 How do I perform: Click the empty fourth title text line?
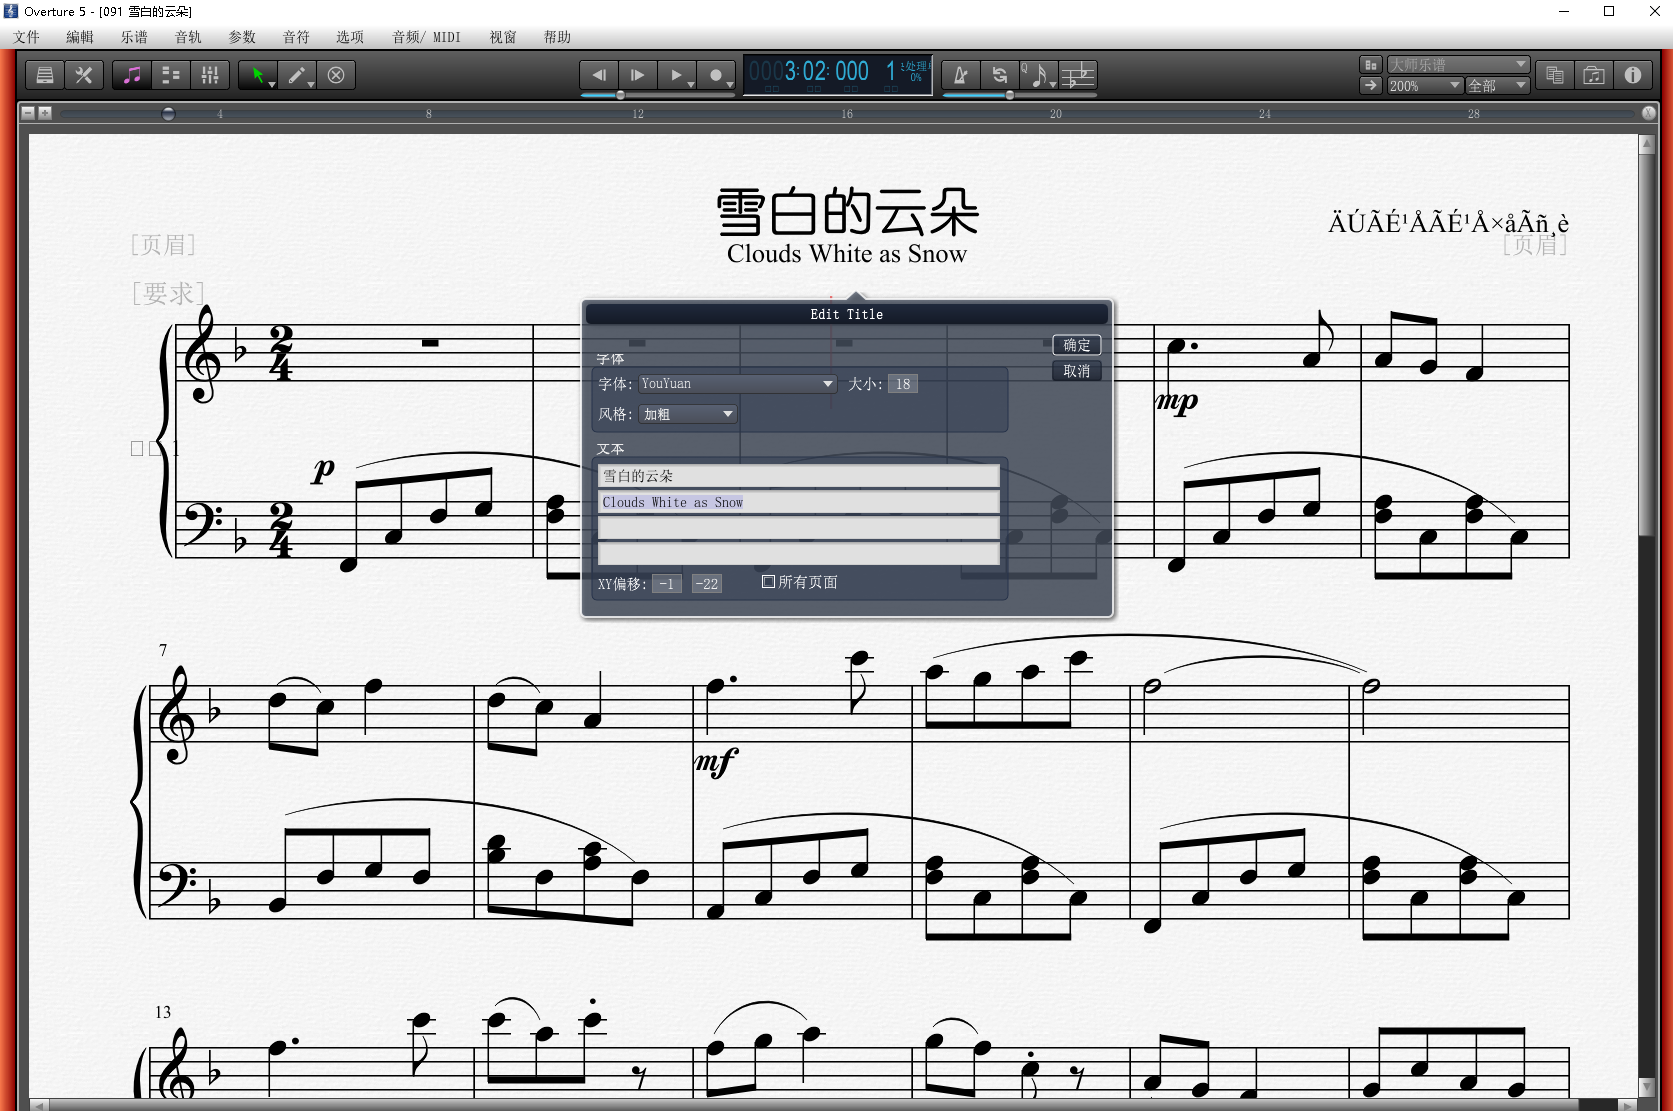798,554
